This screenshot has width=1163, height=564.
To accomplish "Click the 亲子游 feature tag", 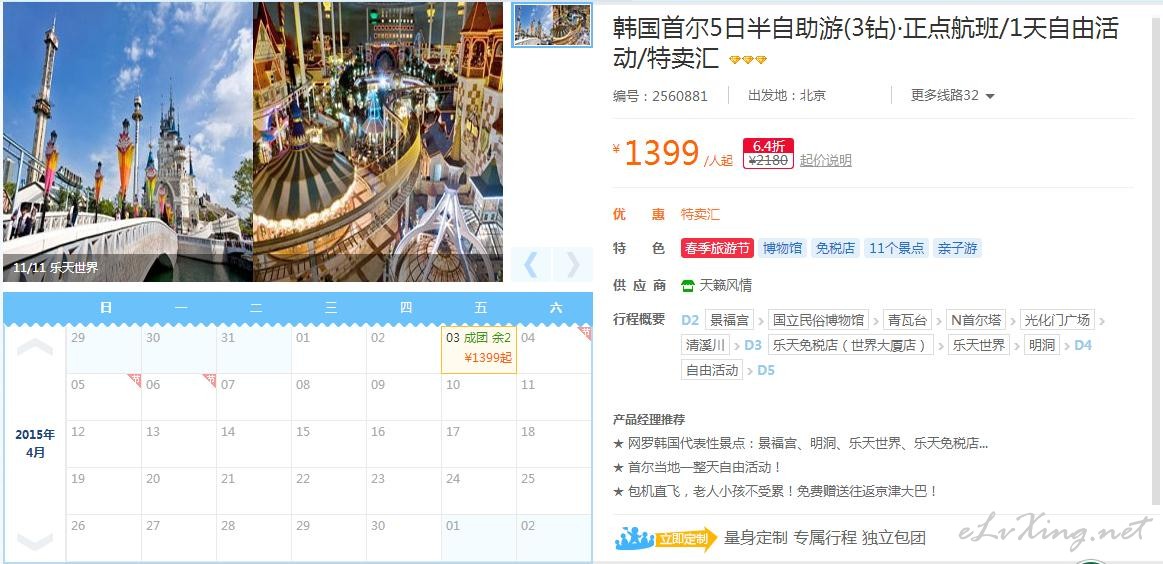I will point(958,249).
